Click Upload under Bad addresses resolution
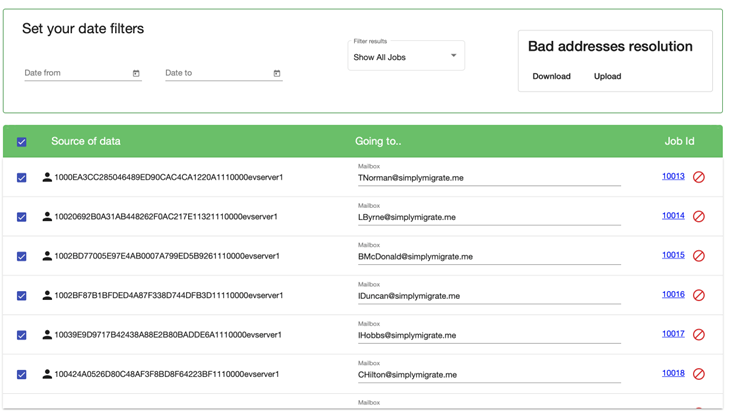This screenshot has height=416, width=731. 607,76
